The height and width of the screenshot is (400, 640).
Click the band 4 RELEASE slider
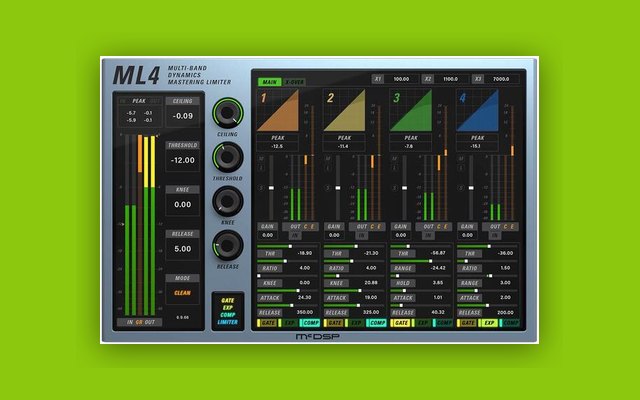point(487,305)
